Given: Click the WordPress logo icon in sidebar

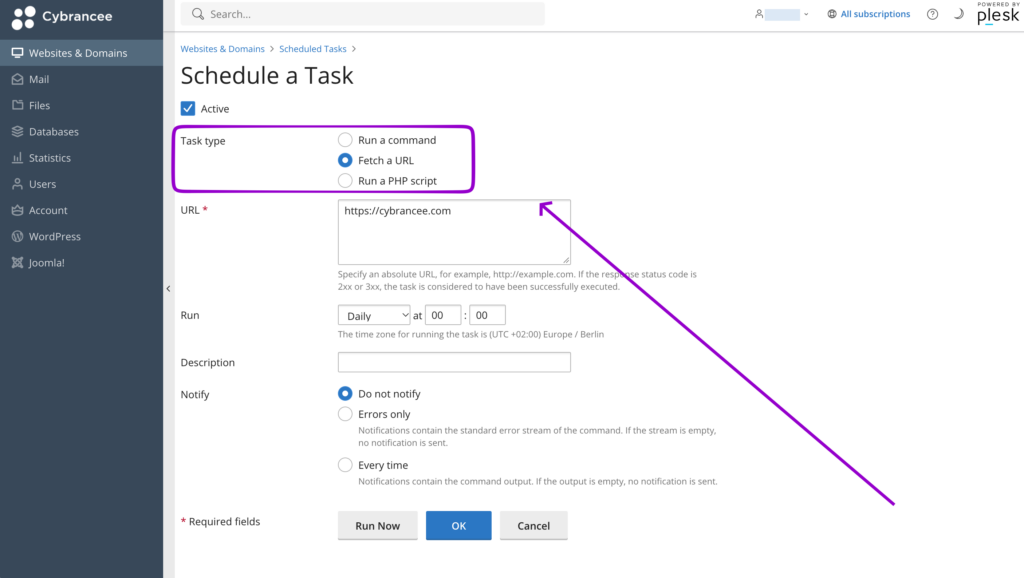Looking at the screenshot, I should point(18,236).
